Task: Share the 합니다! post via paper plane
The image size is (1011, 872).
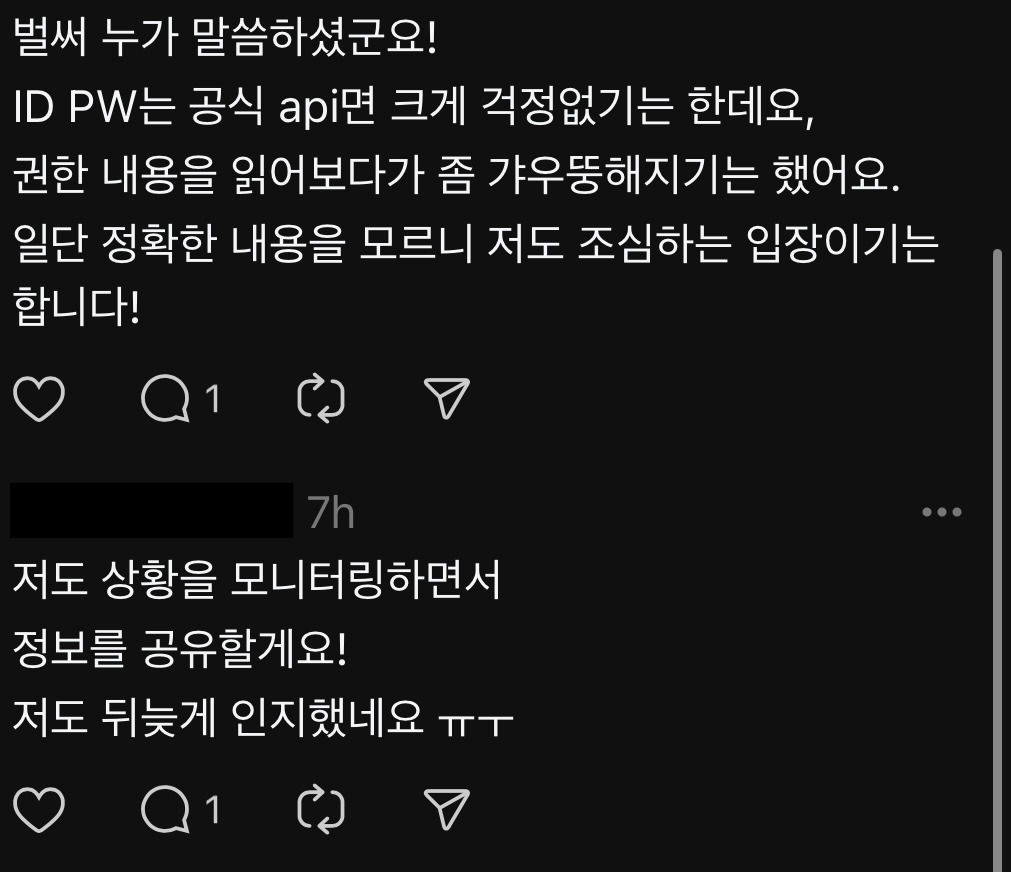Action: point(446,399)
